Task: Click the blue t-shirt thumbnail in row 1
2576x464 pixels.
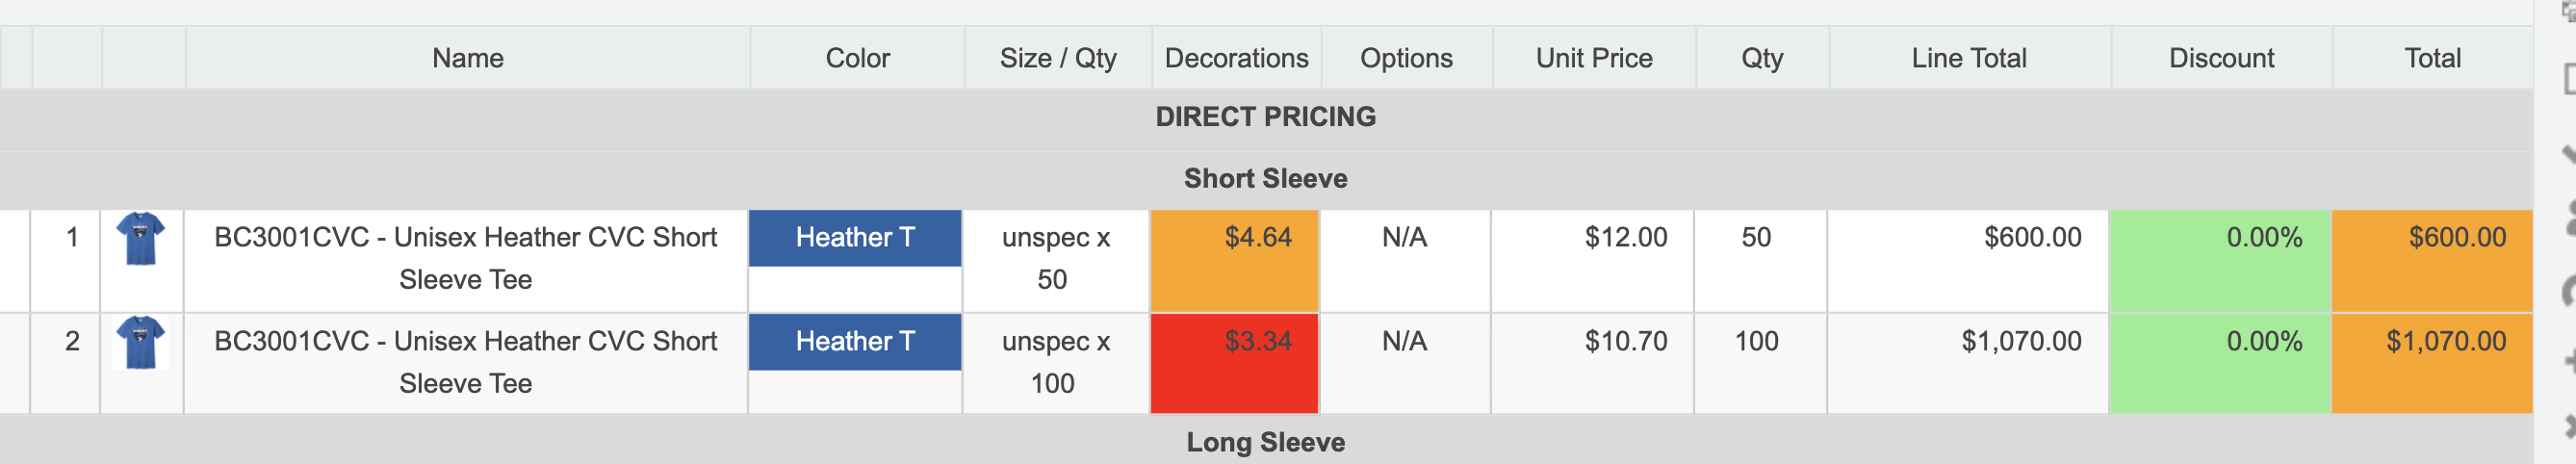Action: pyautogui.click(x=141, y=238)
